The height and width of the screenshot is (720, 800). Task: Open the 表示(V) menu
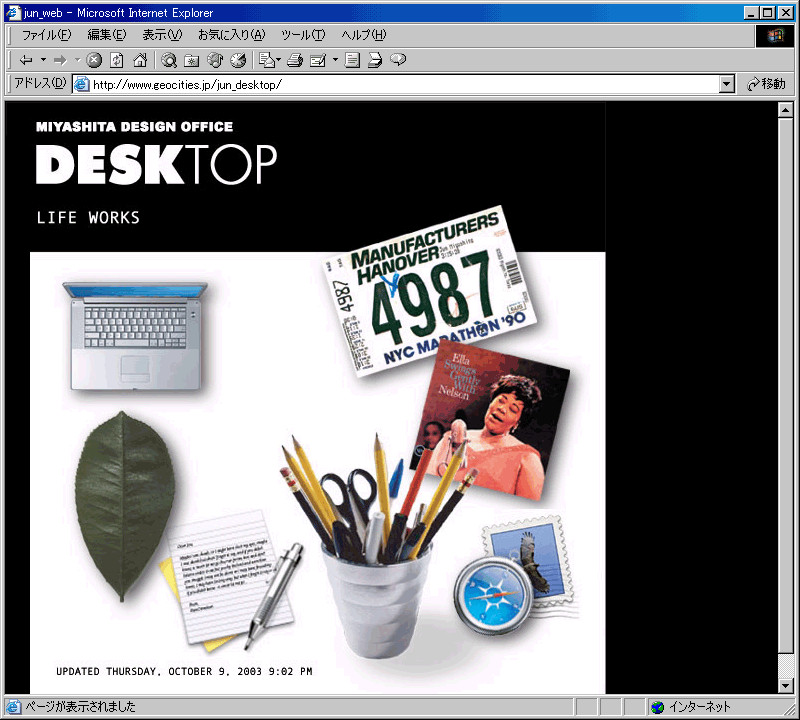[162, 35]
